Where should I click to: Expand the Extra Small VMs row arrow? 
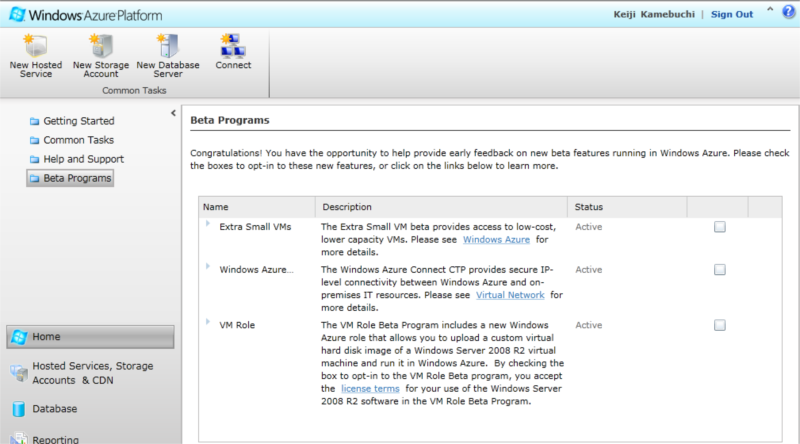pyautogui.click(x=208, y=225)
